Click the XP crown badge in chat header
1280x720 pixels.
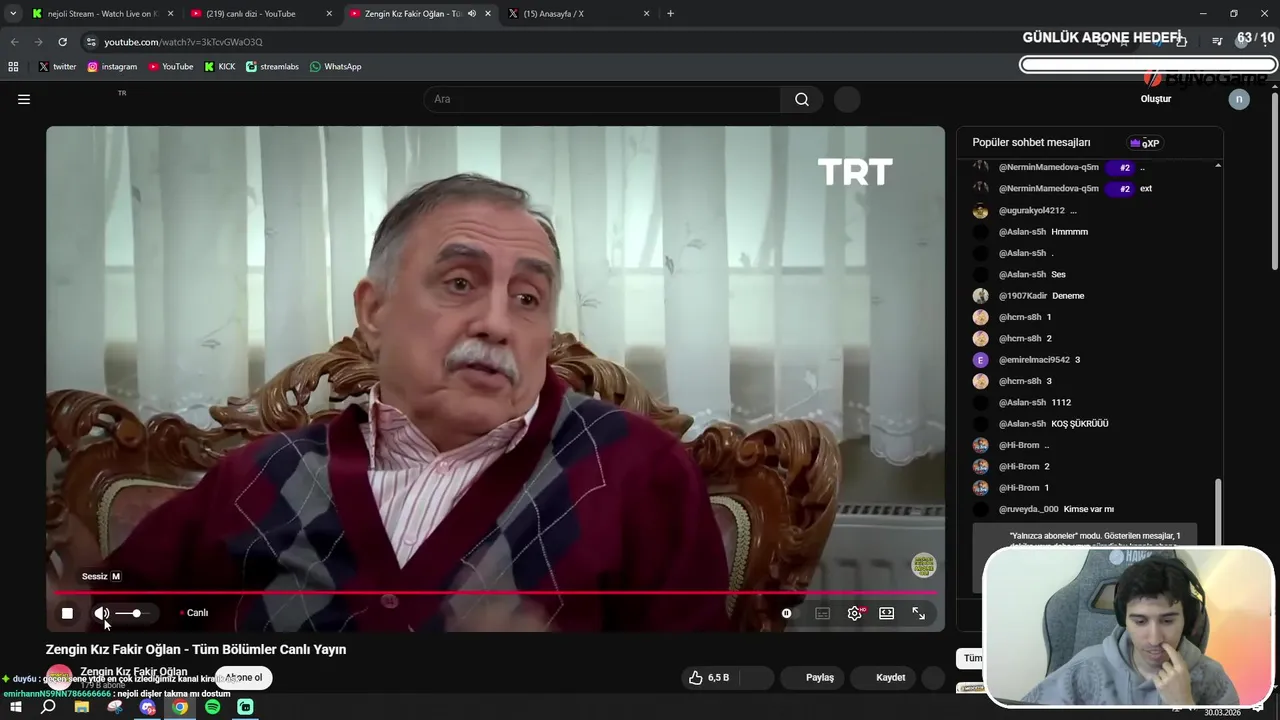click(1143, 143)
